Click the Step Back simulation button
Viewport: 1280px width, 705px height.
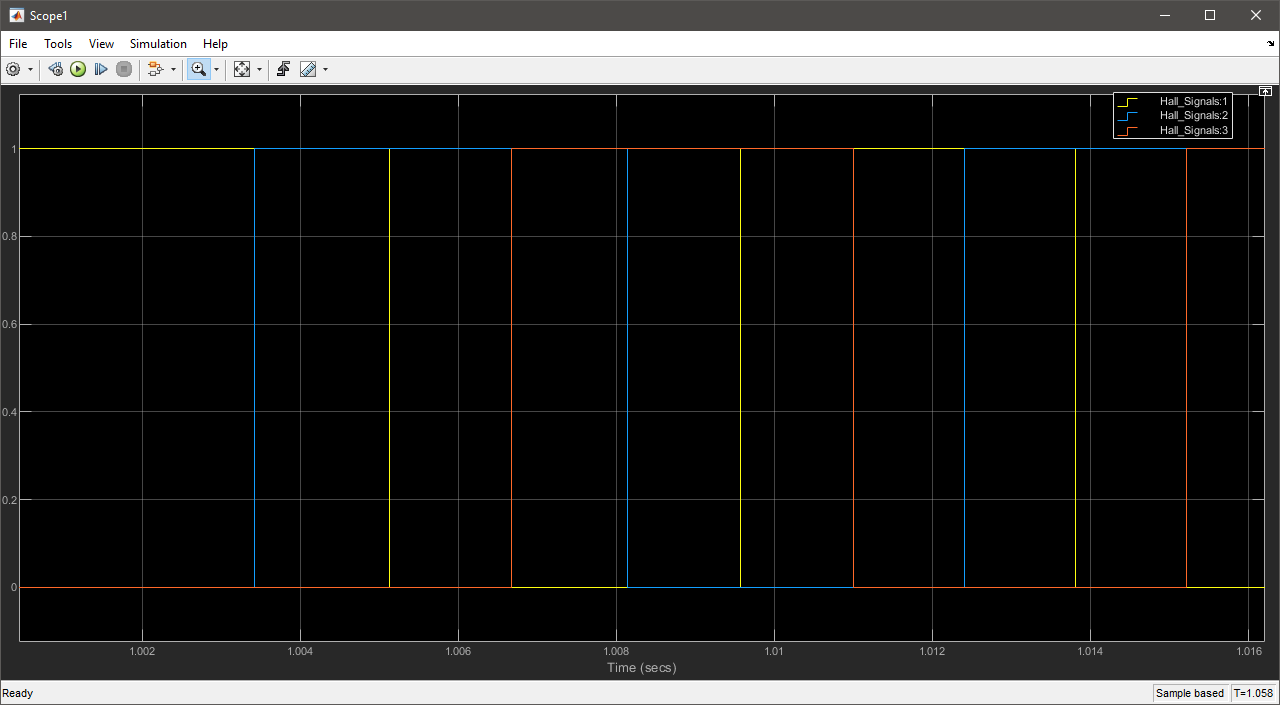point(56,69)
